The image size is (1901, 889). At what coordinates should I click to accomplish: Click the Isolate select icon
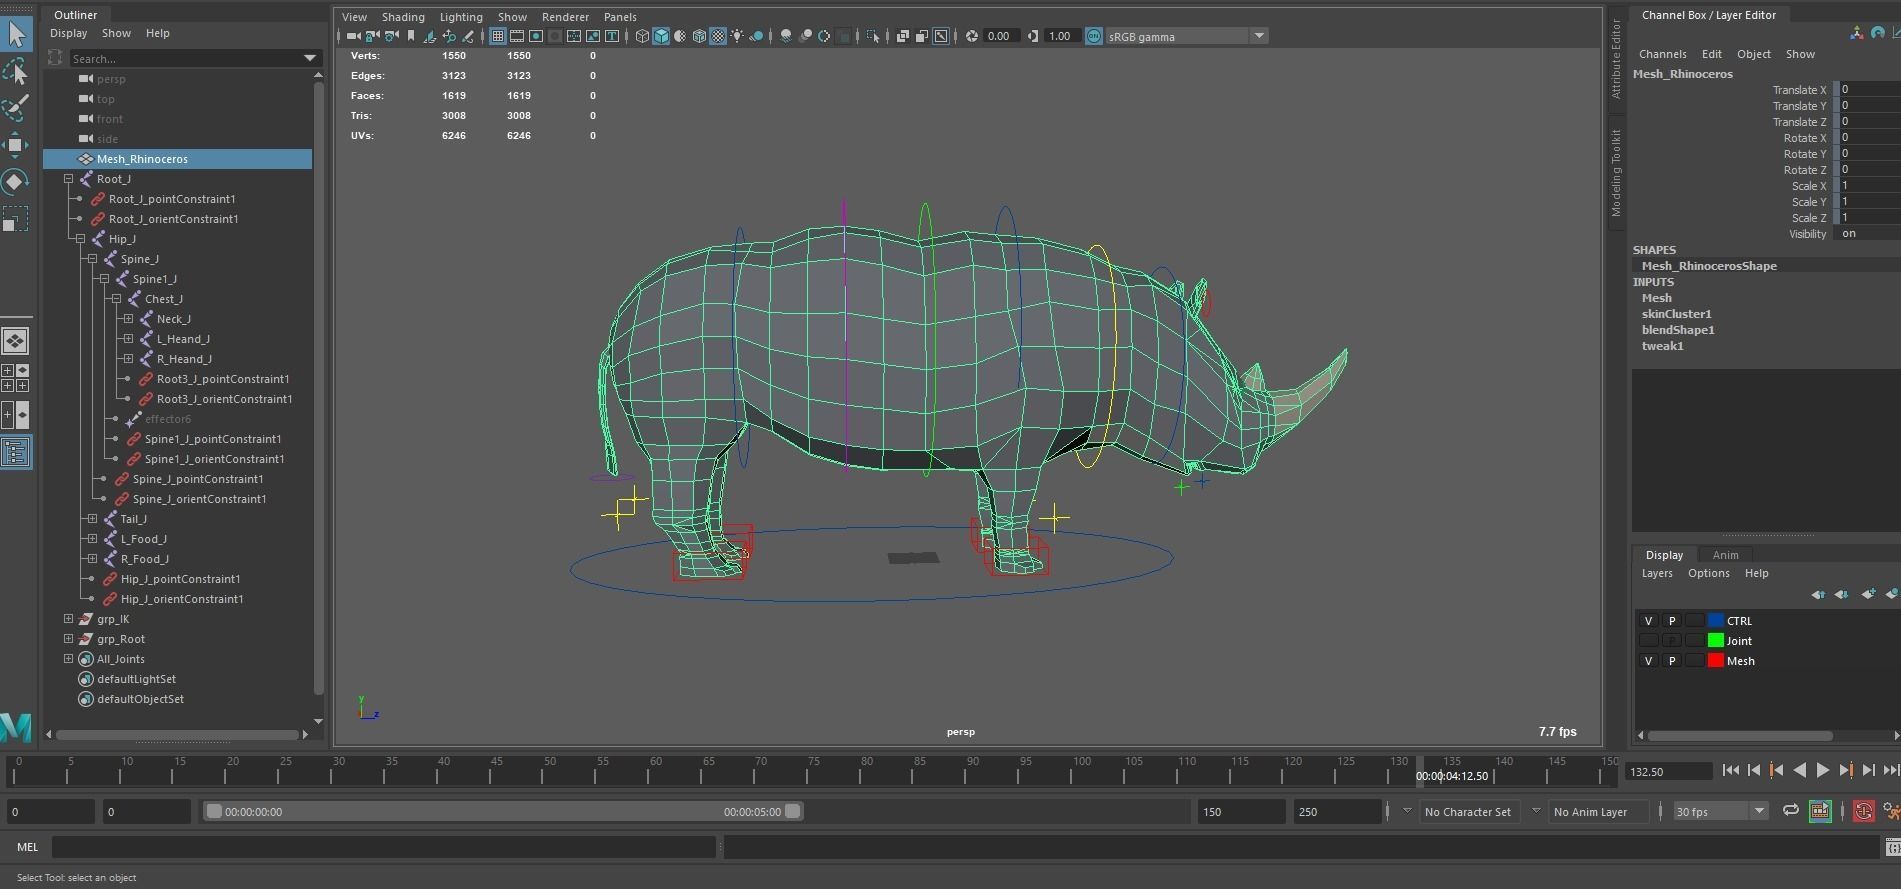pos(873,36)
